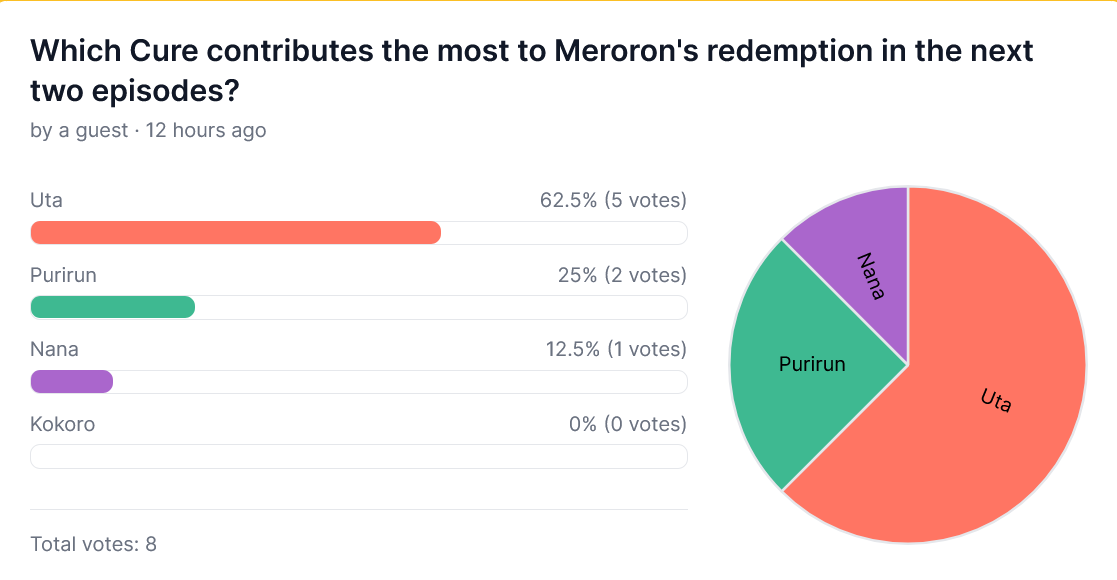Click the empty Kokoro result bar
Viewport: 1117px width, 580px height.
[358, 457]
